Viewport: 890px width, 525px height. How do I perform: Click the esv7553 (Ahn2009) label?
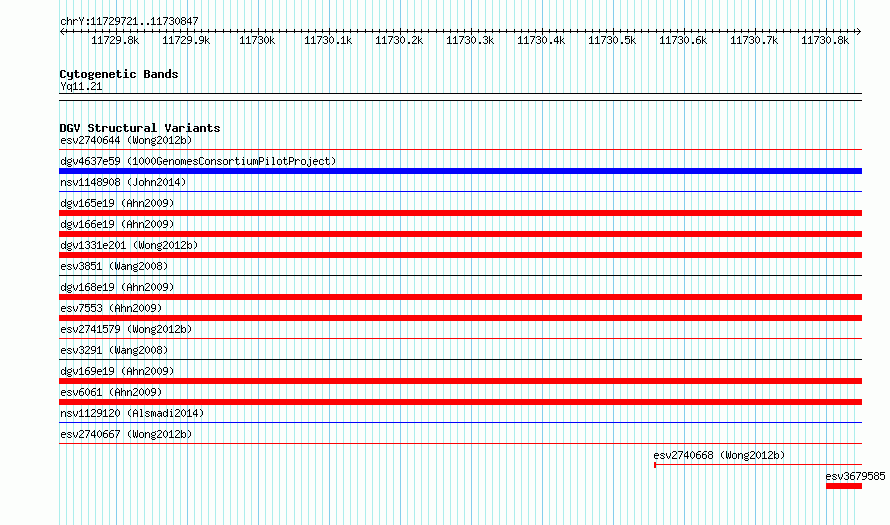pyautogui.click(x=111, y=308)
